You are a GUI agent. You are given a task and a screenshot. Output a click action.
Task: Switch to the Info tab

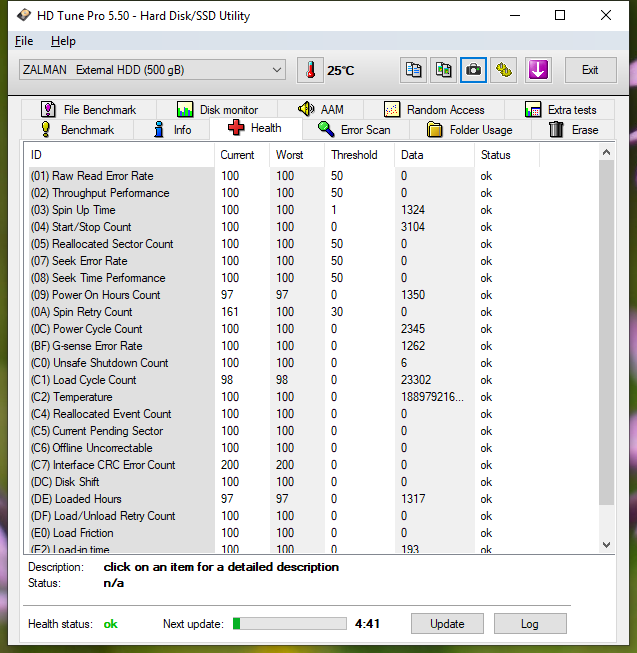point(172,130)
